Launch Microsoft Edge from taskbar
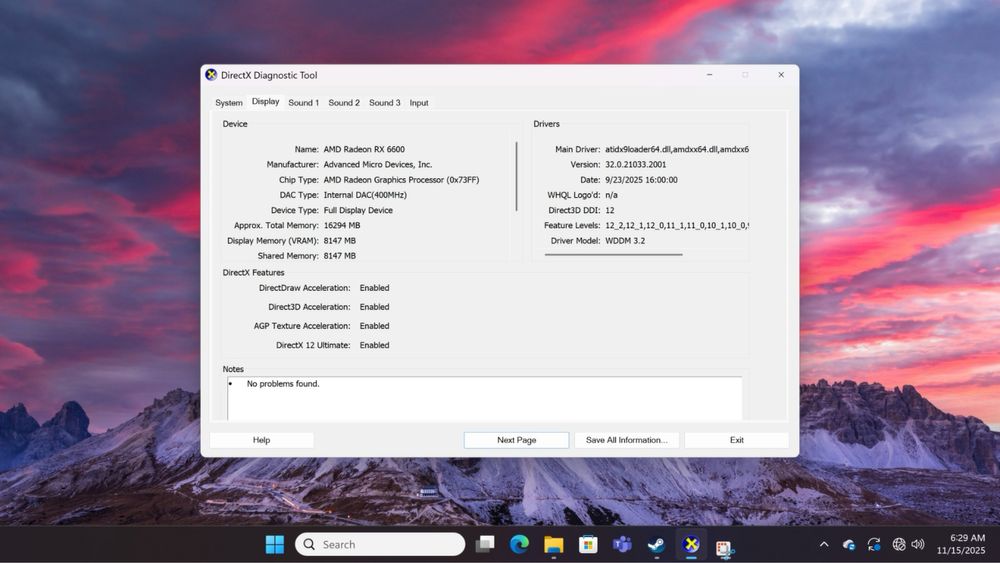Screen dimensions: 1000x563 (x=520, y=545)
